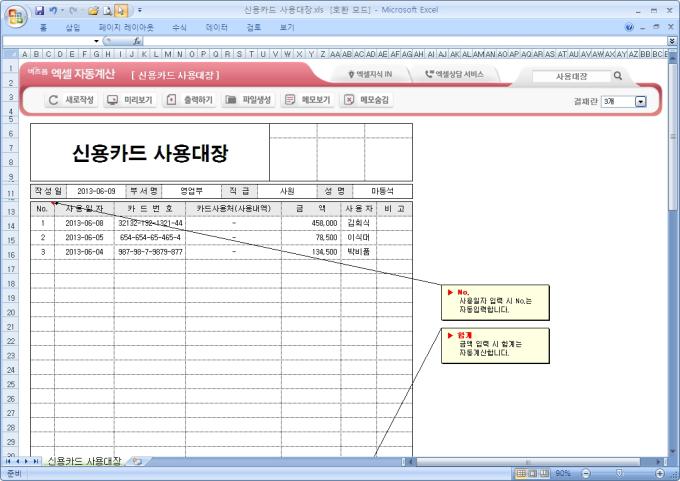680x481 pixels.
Task: Select the 카드사용처(사용내역) header cell
Action: [233, 209]
